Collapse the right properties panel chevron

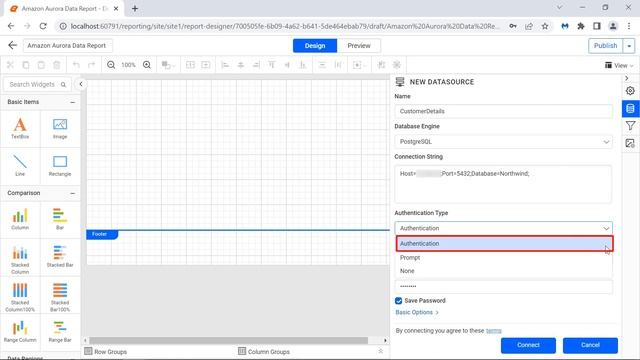627,78
